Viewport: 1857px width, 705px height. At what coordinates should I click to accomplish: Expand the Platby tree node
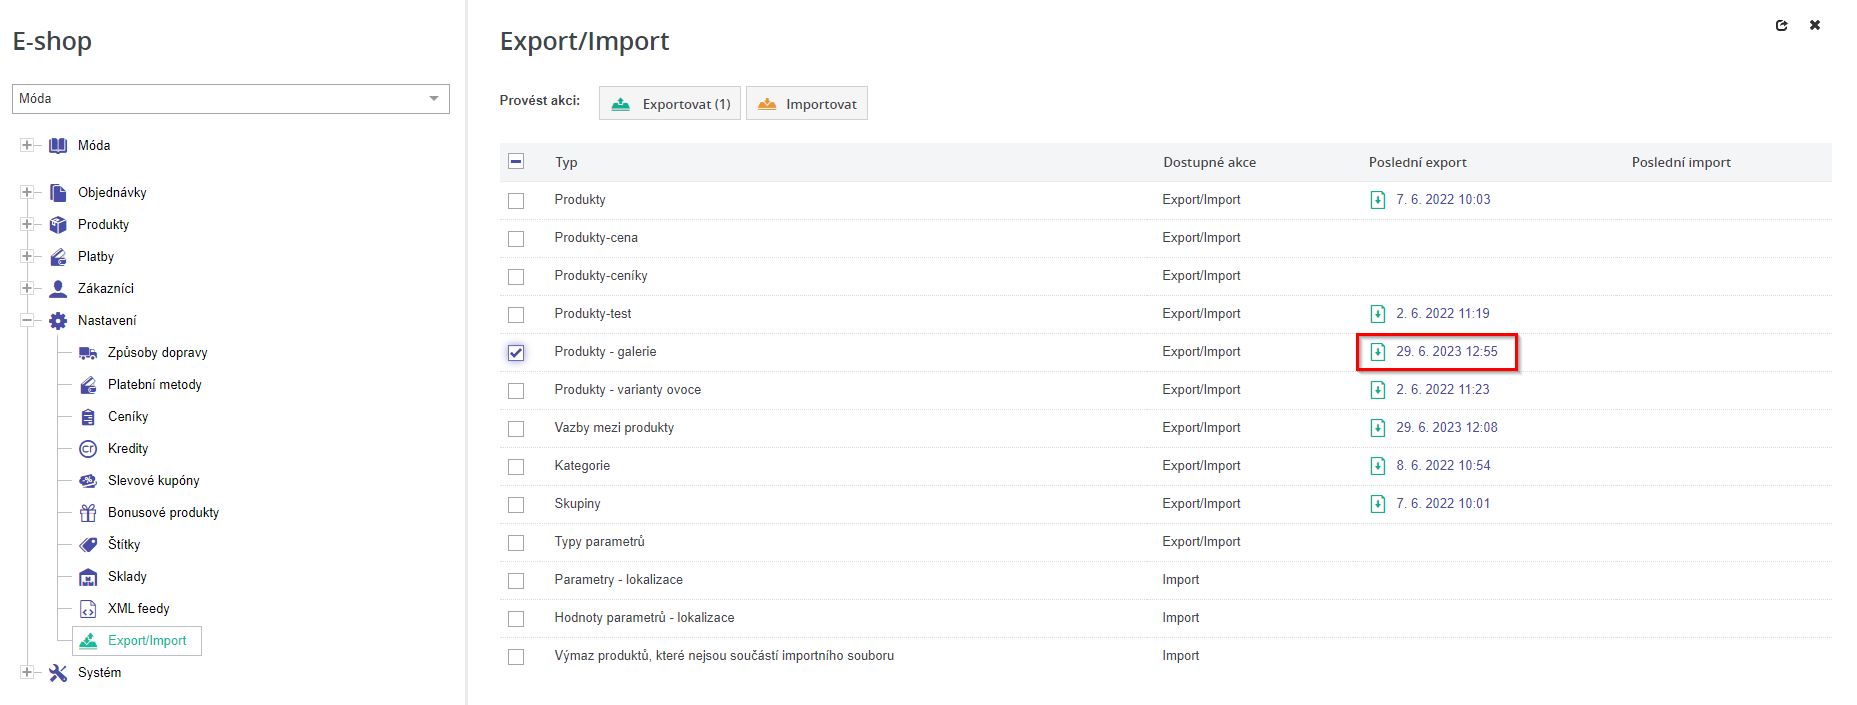coord(27,257)
